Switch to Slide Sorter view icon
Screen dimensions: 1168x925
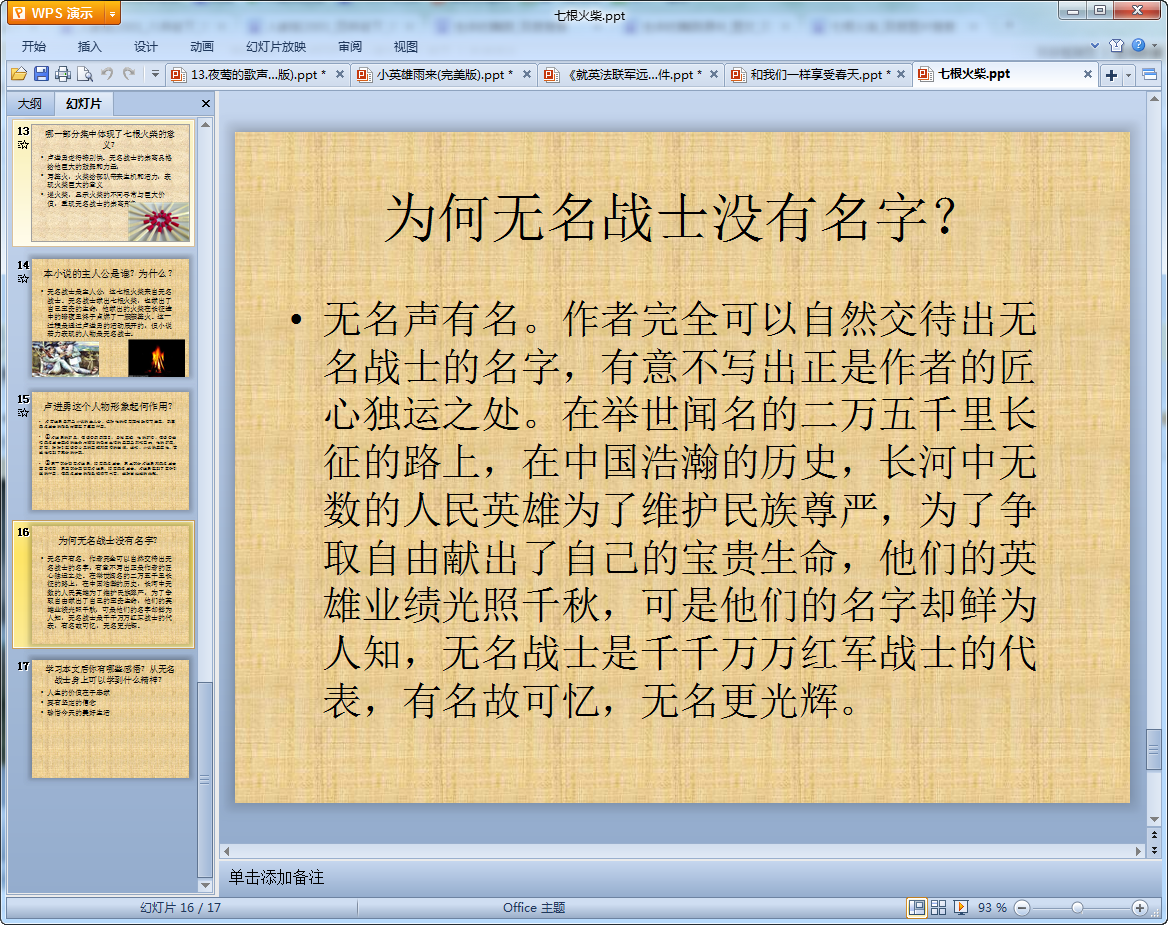939,907
